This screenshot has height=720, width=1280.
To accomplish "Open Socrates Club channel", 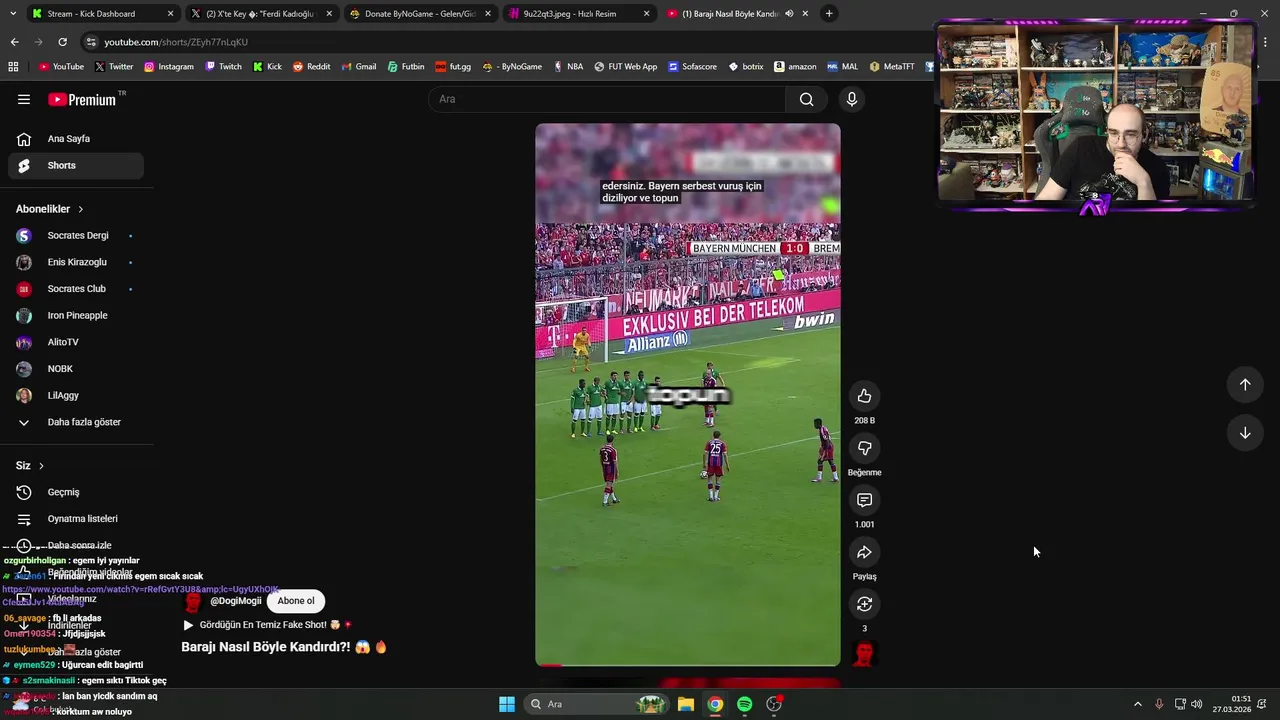I will click(x=76, y=289).
